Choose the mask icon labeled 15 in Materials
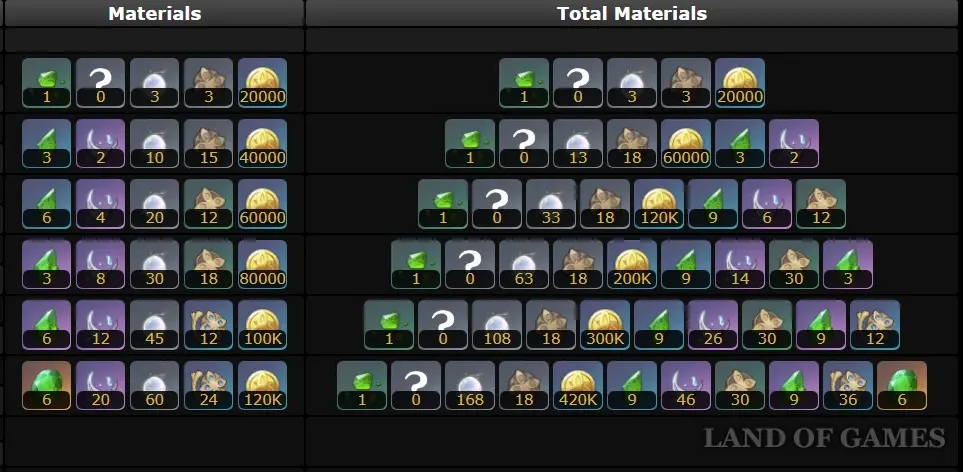 tap(209, 144)
